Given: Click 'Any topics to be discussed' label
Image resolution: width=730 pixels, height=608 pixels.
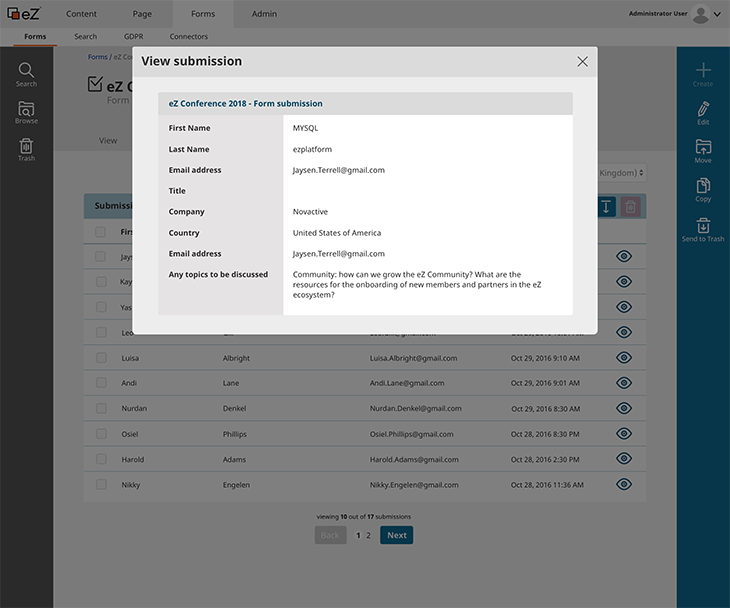Looking at the screenshot, I should (x=218, y=274).
